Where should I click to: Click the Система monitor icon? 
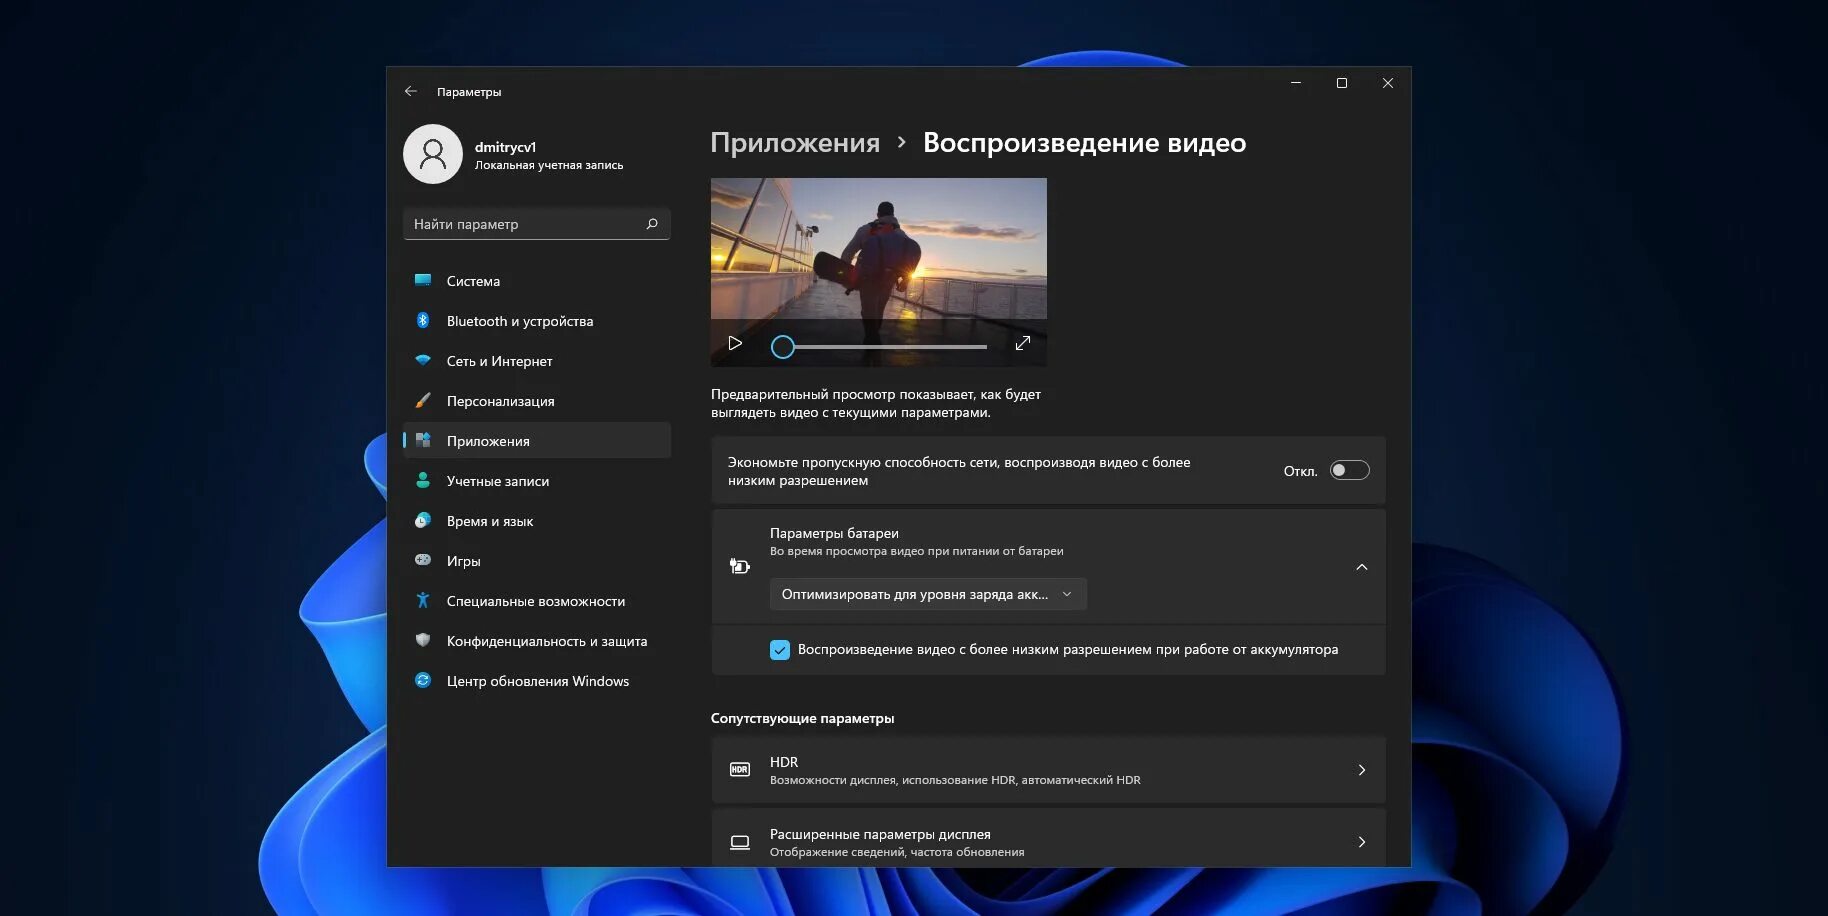(423, 280)
